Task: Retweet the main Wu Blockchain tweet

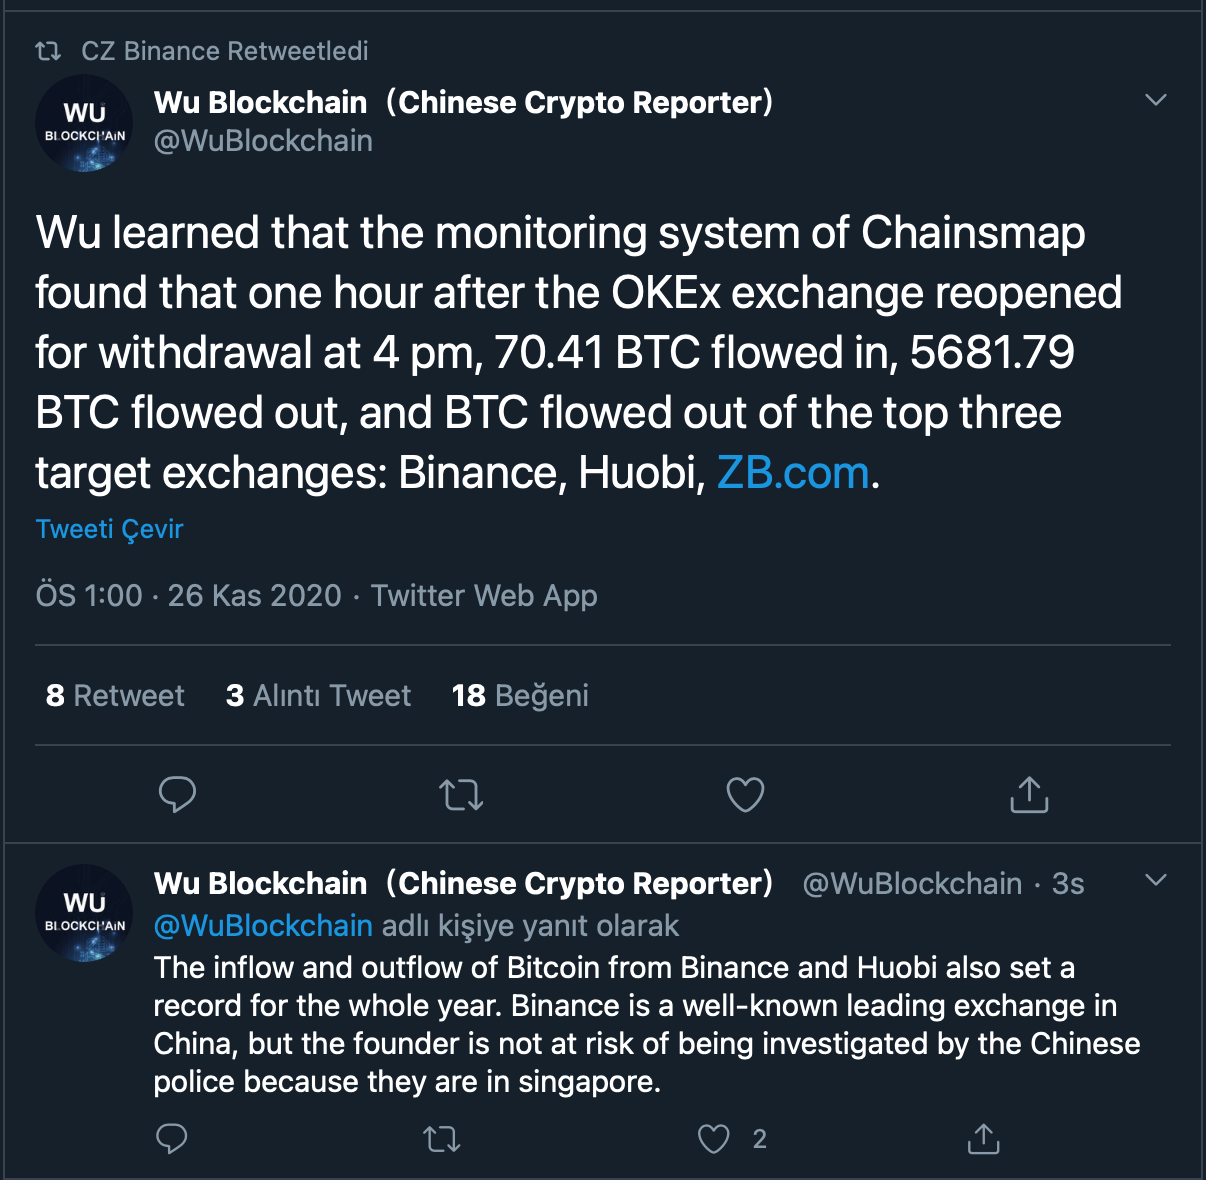Action: tap(461, 795)
